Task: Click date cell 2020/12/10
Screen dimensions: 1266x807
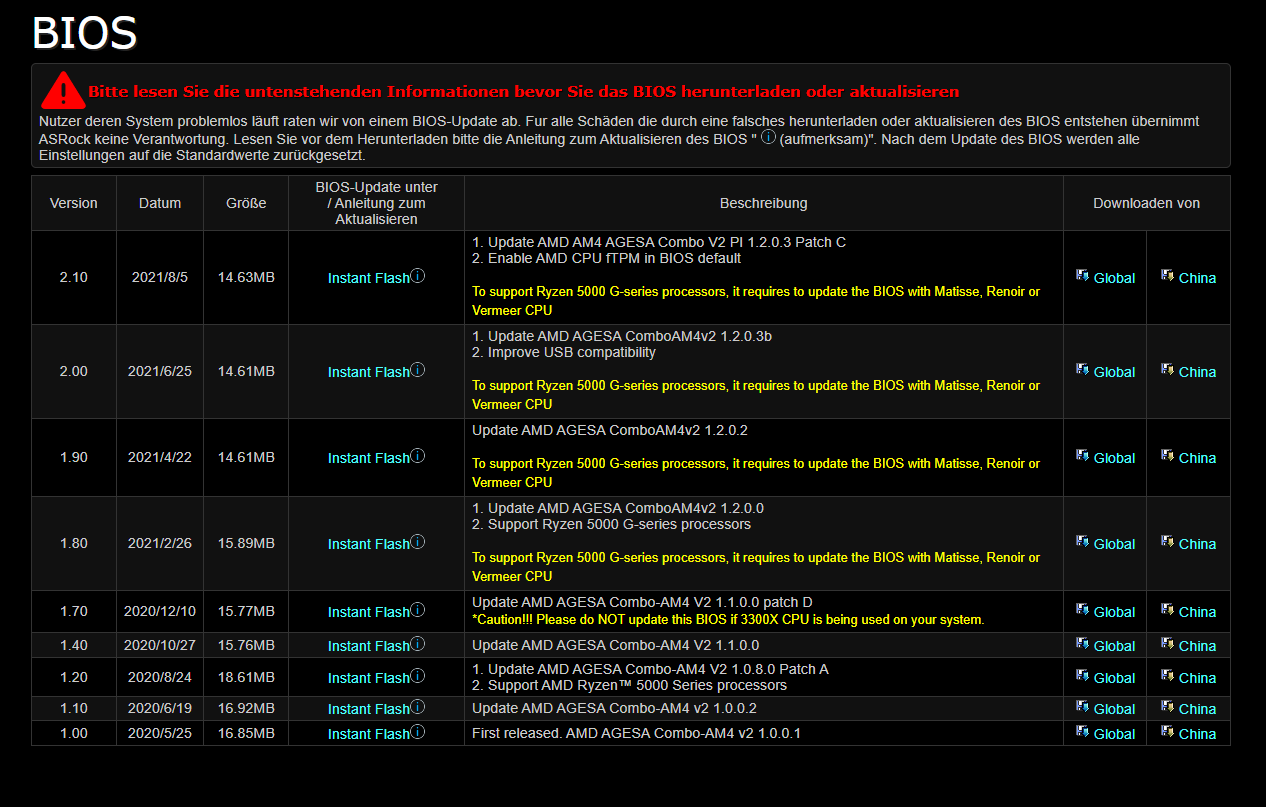Action: (160, 611)
